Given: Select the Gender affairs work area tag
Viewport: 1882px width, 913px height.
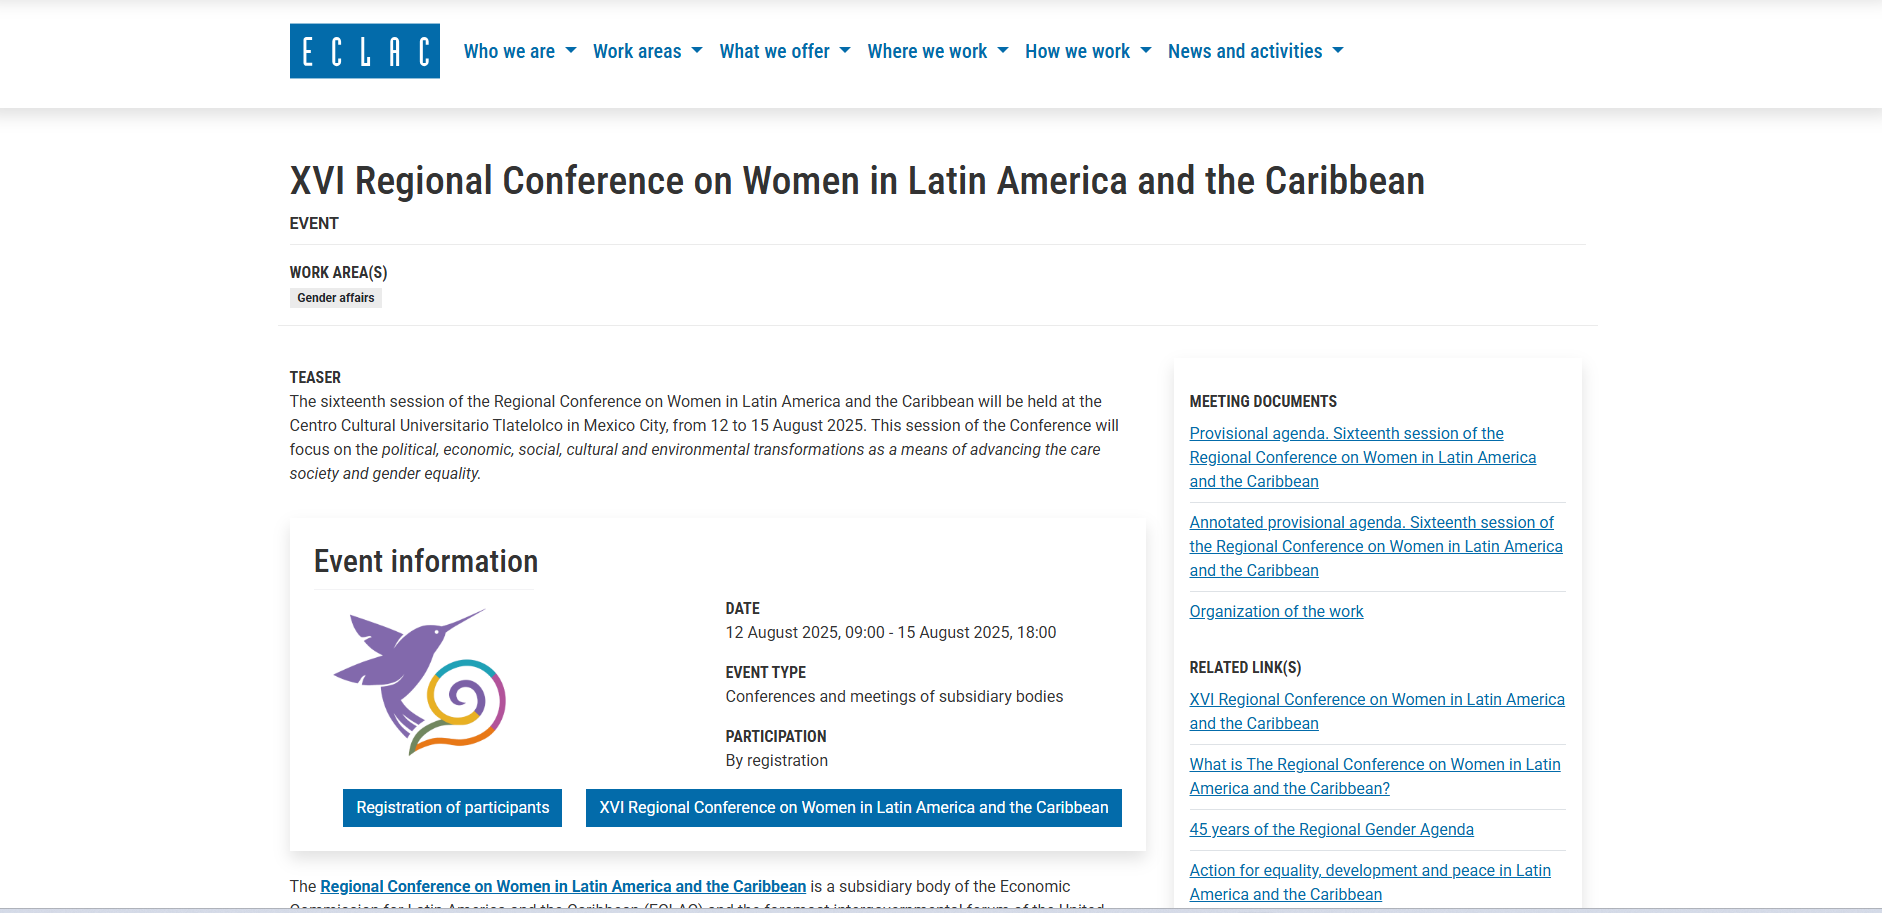Looking at the screenshot, I should [336, 298].
